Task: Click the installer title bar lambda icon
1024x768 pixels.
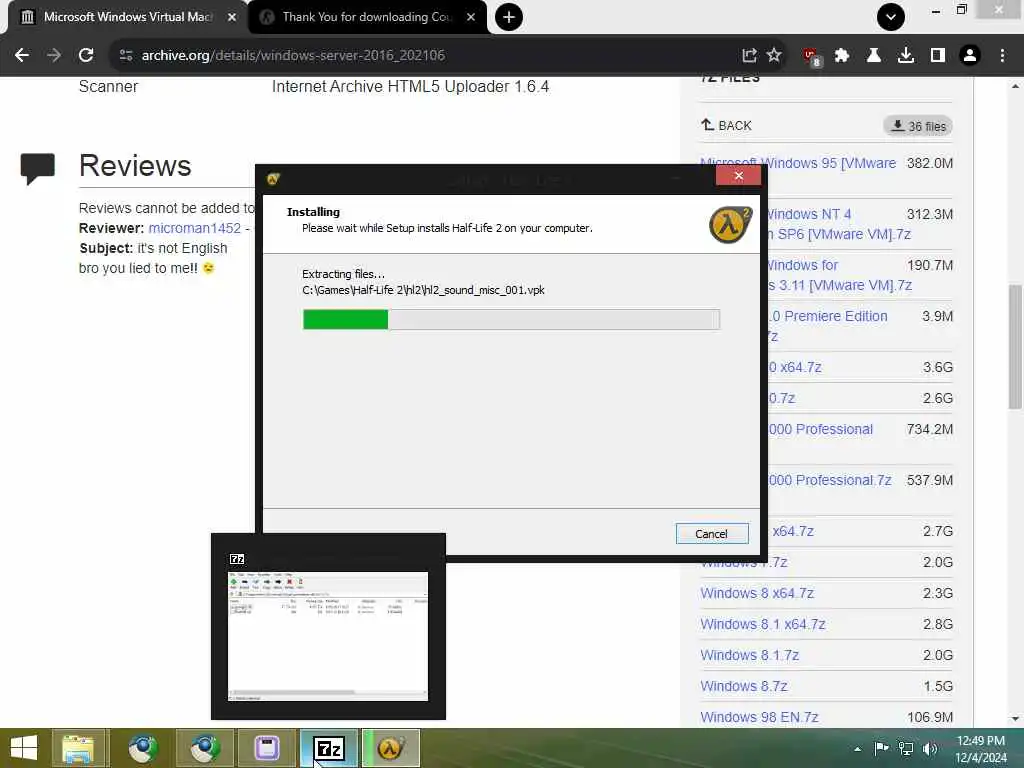Action: pos(273,179)
